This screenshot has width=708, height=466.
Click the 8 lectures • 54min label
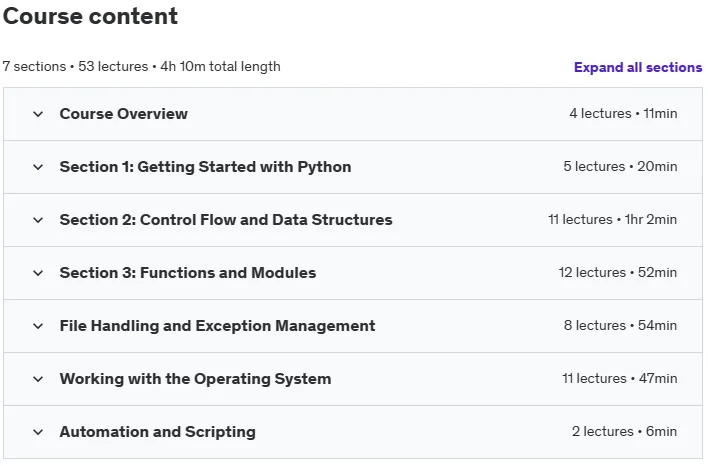pyautogui.click(x=620, y=325)
